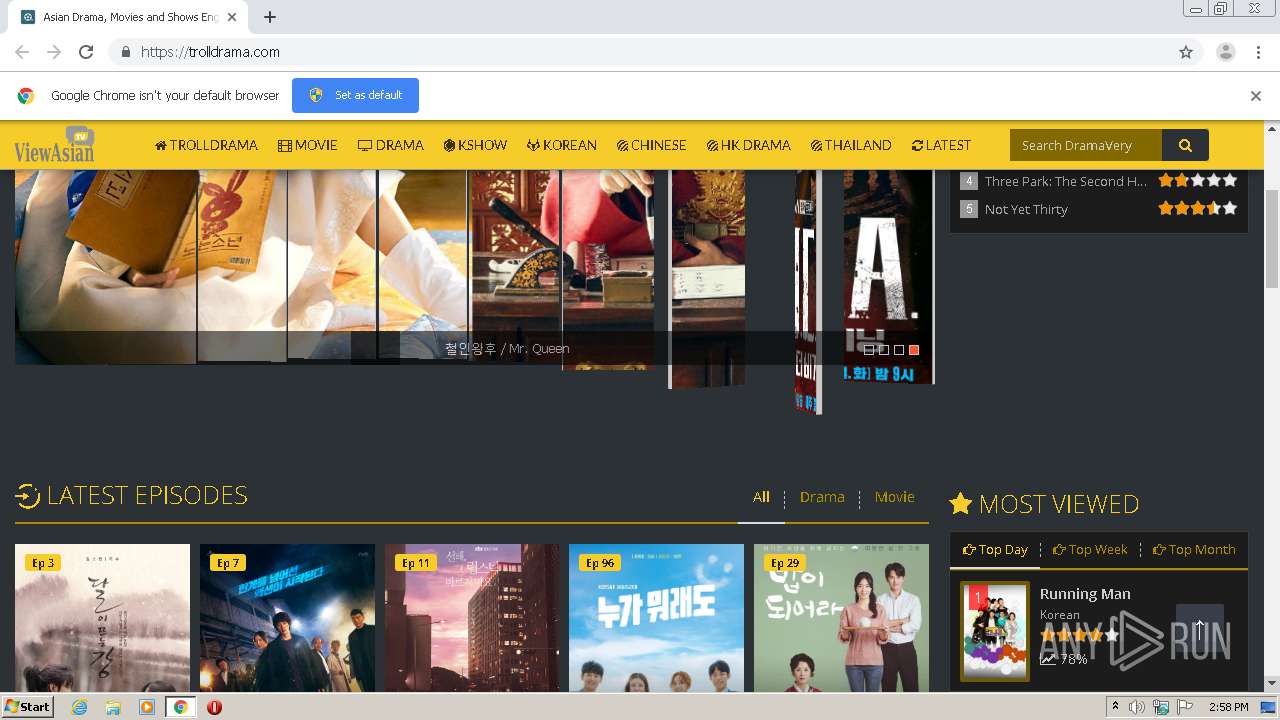Open the Chrome menu
This screenshot has height=720, width=1280.
pos(1256,52)
